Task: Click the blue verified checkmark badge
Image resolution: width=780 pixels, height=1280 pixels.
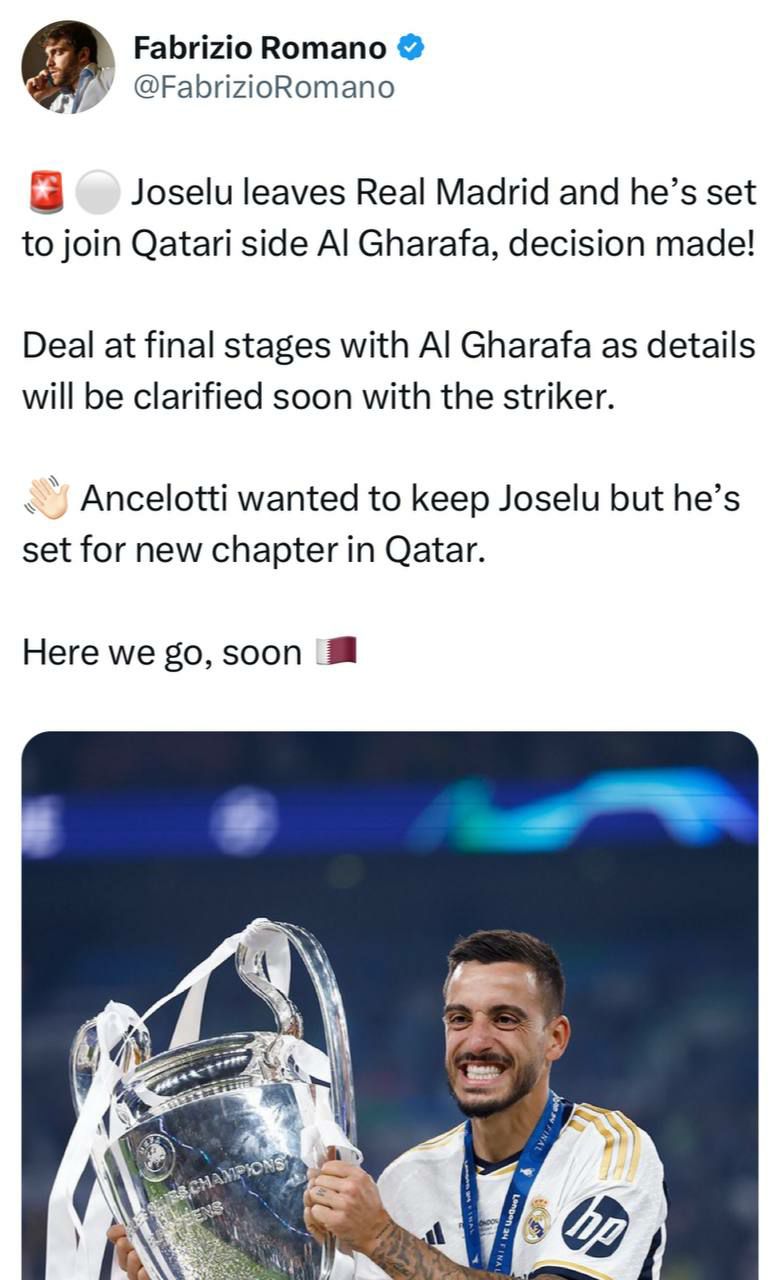Action: [x=411, y=46]
